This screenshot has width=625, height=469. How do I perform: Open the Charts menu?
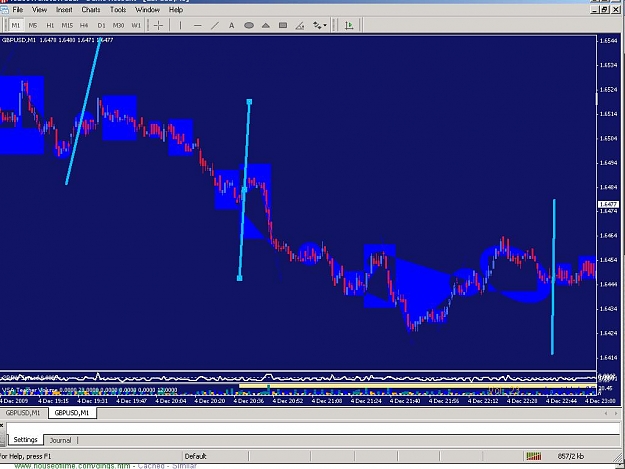[91, 10]
